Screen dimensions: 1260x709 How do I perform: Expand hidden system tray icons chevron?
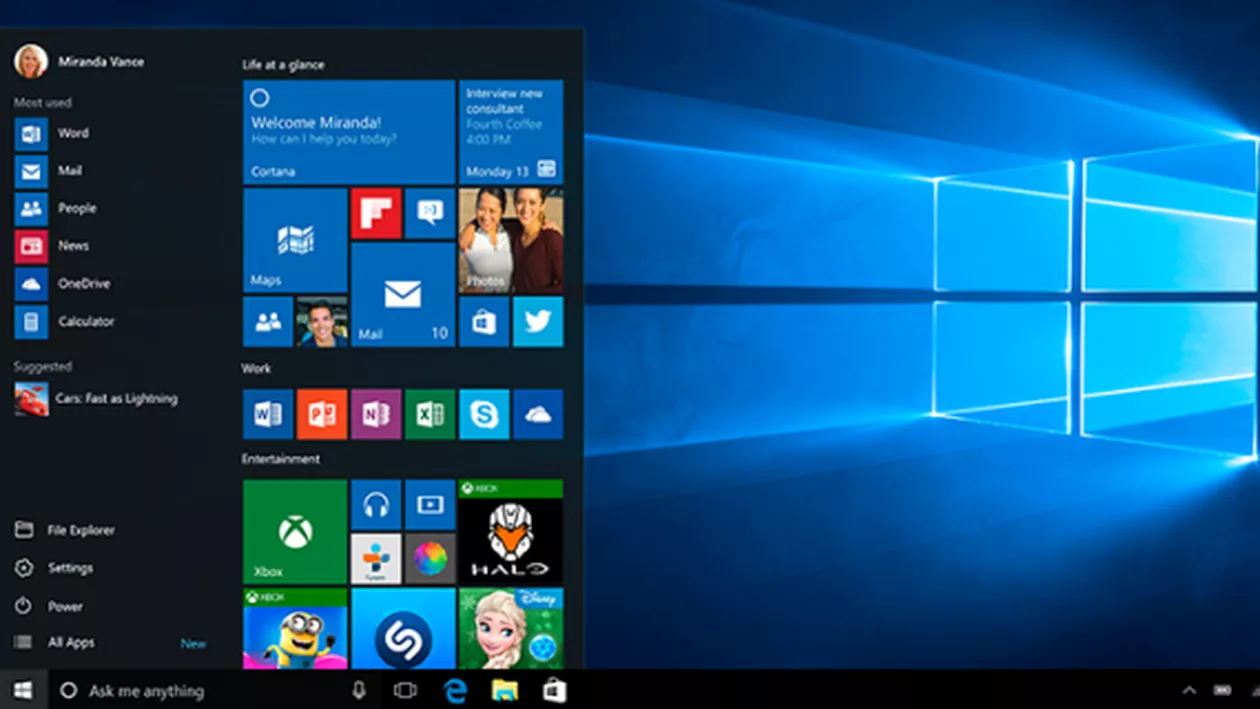tap(1189, 690)
